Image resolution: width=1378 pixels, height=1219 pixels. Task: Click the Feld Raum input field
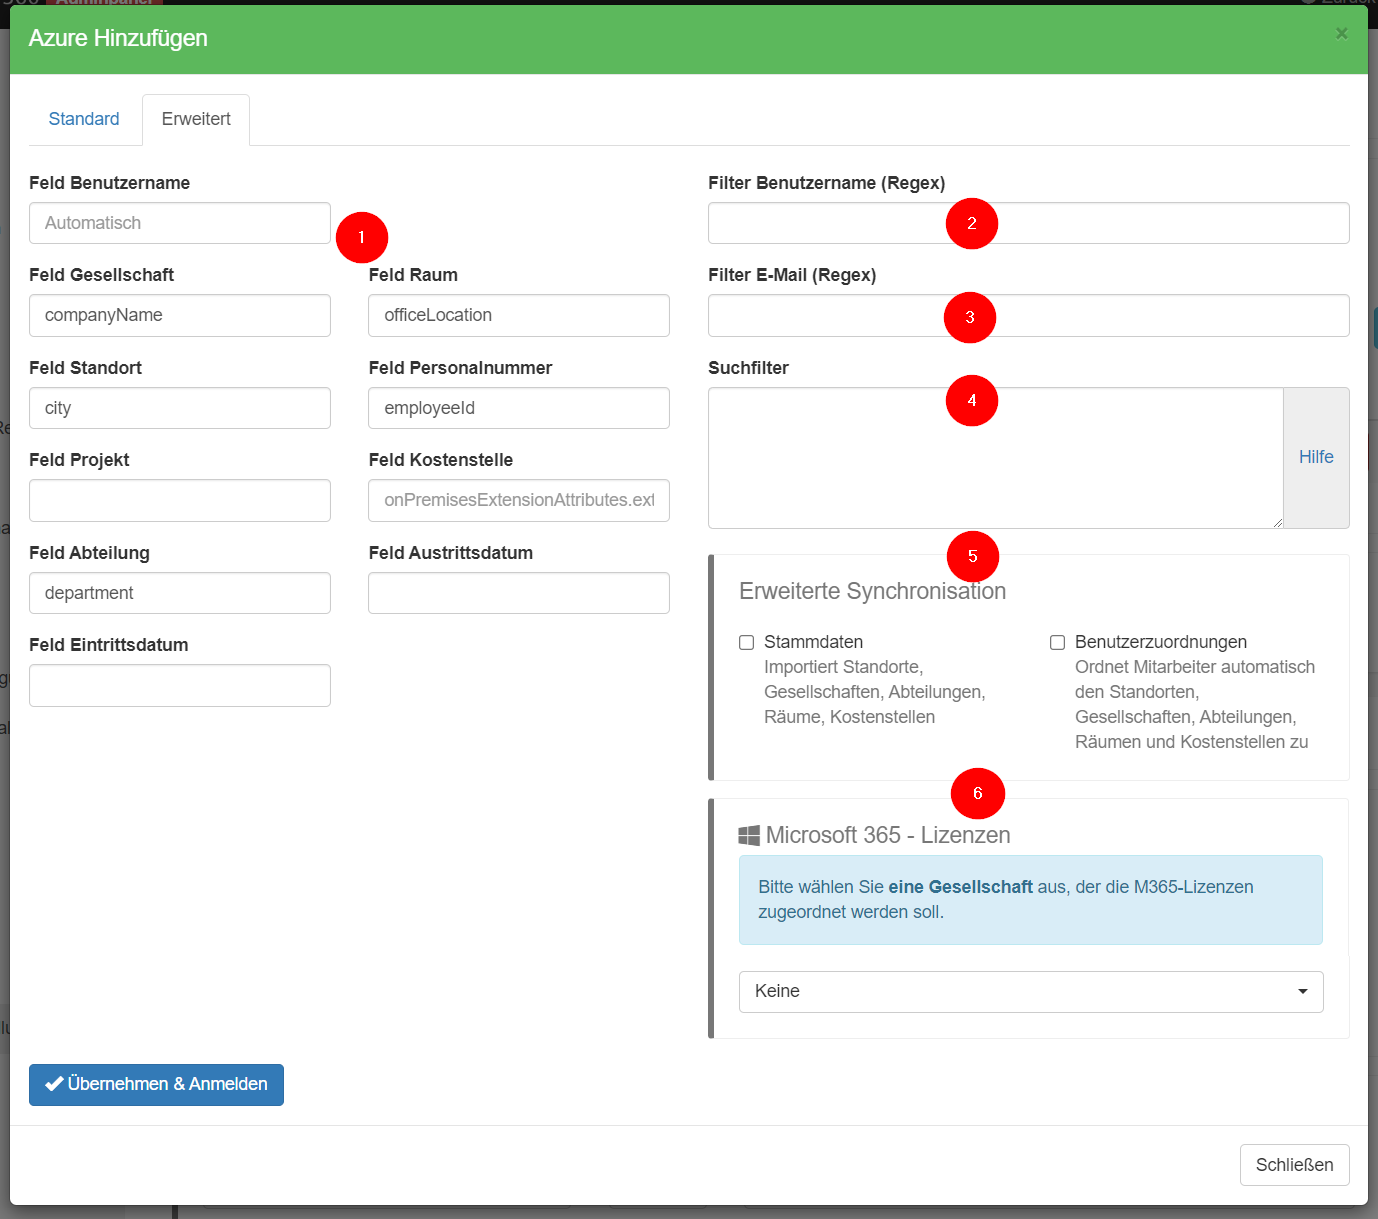[x=519, y=315]
